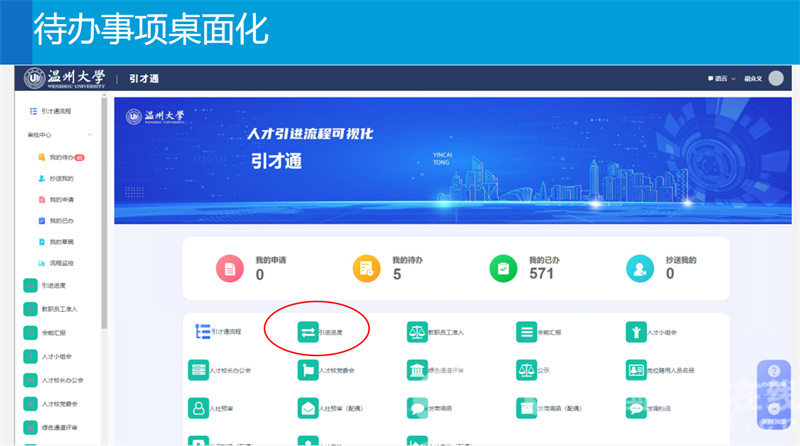The image size is (800, 446).
Task: Click orange 我的待办 icon card
Action: coord(366,268)
